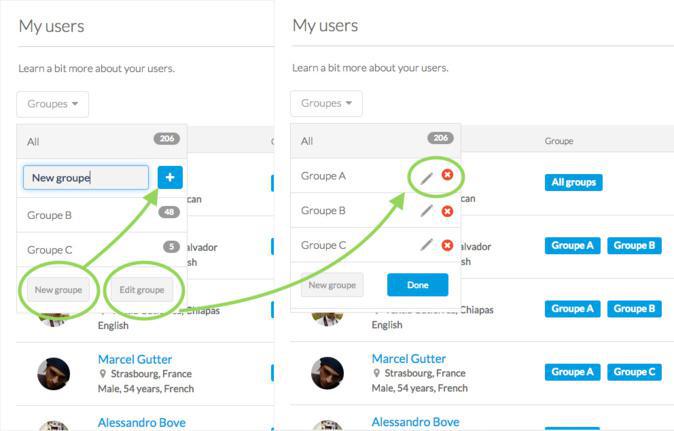Delete Groupe C with red X icon
The height and width of the screenshot is (431, 674).
447,245
